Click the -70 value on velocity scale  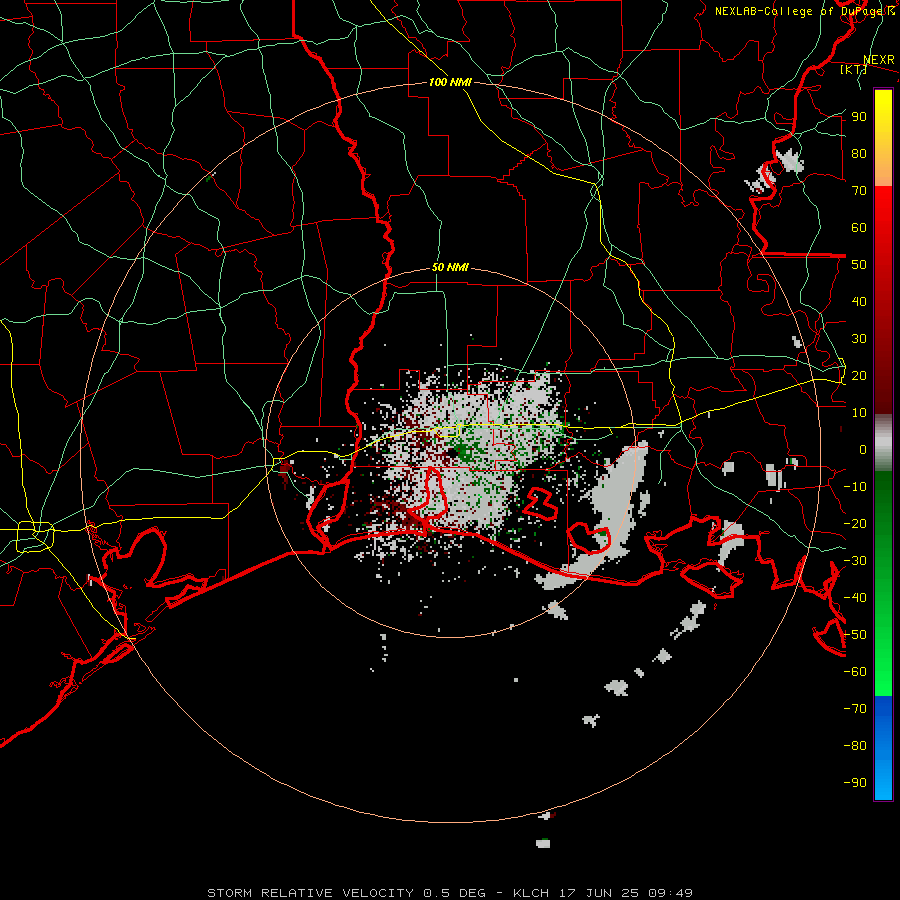point(855,709)
